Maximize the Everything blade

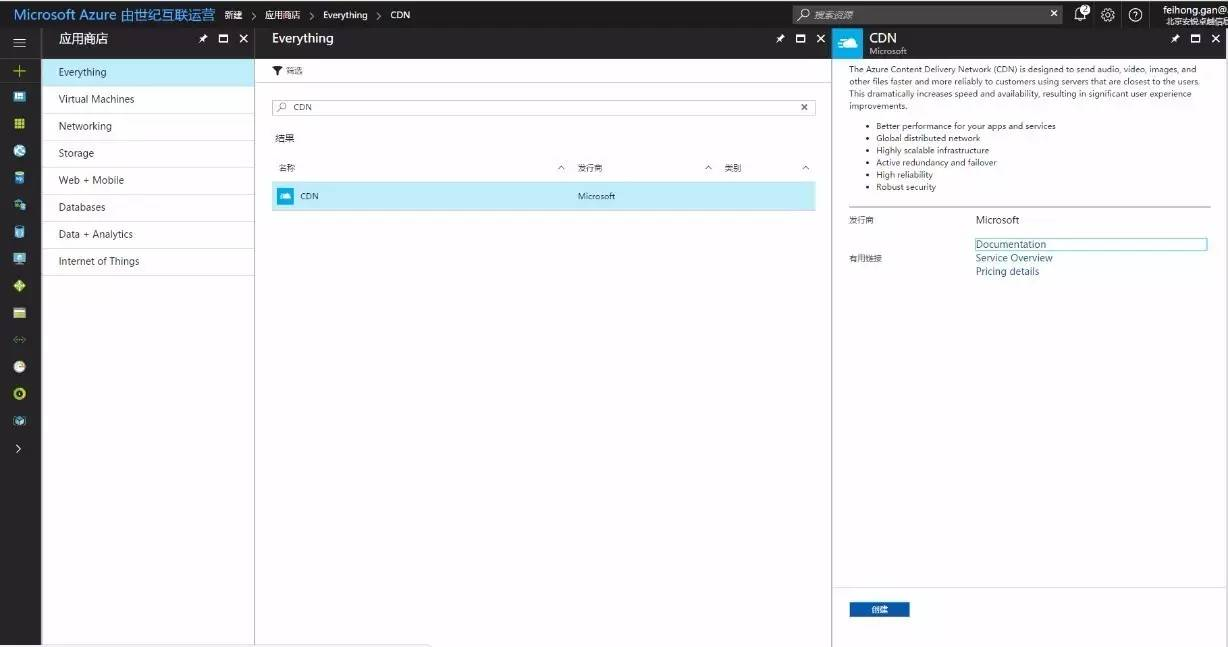coord(800,39)
